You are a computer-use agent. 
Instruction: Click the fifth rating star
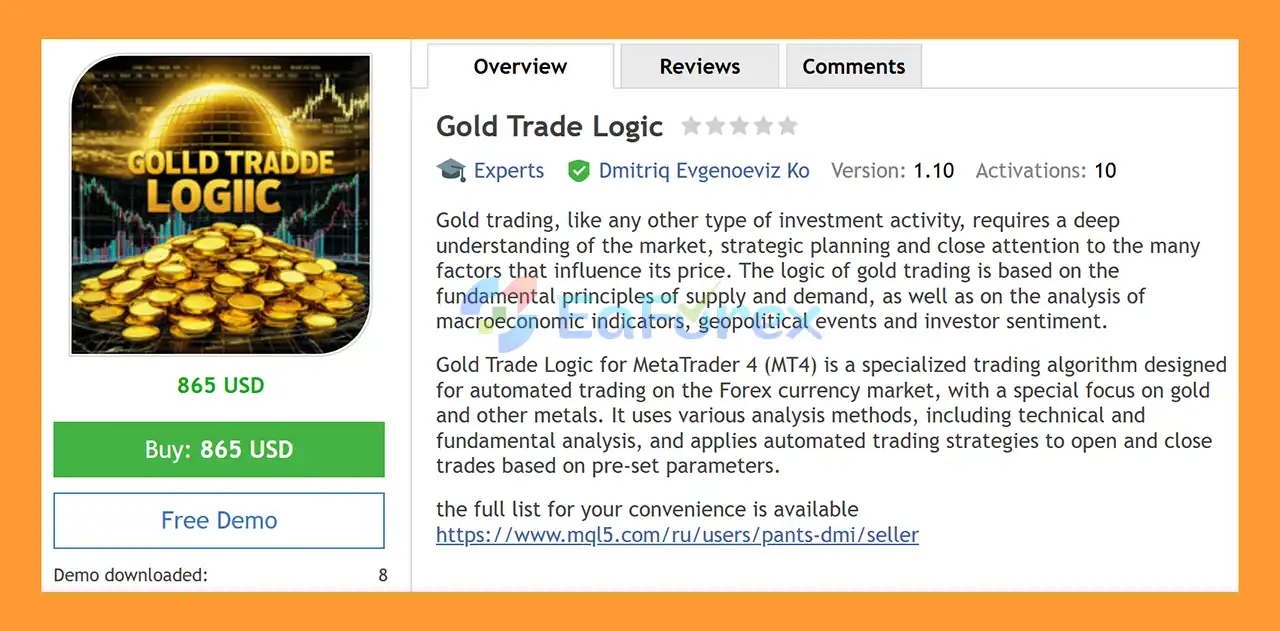pyautogui.click(x=787, y=126)
